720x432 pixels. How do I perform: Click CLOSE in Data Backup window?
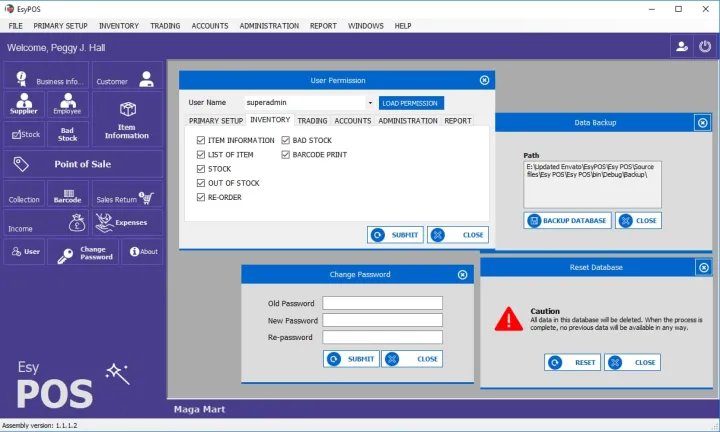(x=638, y=221)
